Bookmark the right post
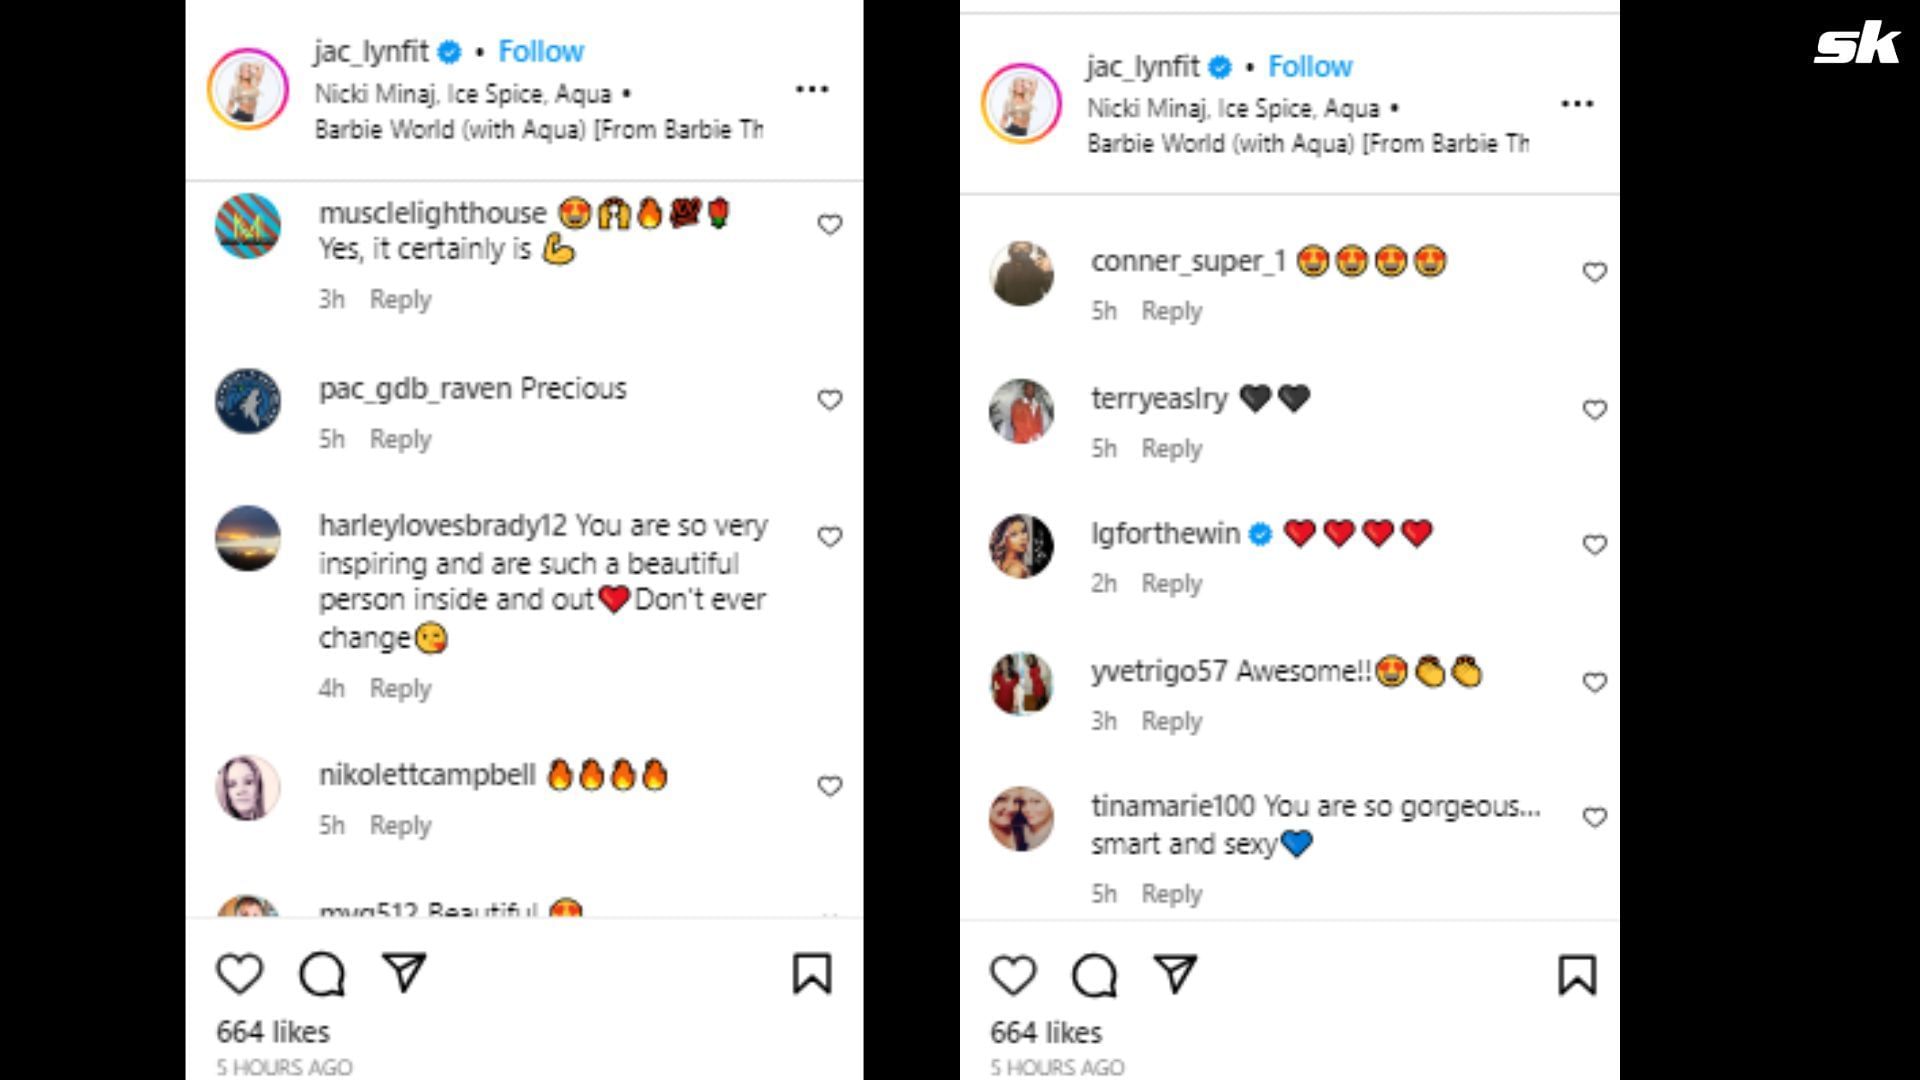The width and height of the screenshot is (1920, 1080). click(x=1577, y=975)
